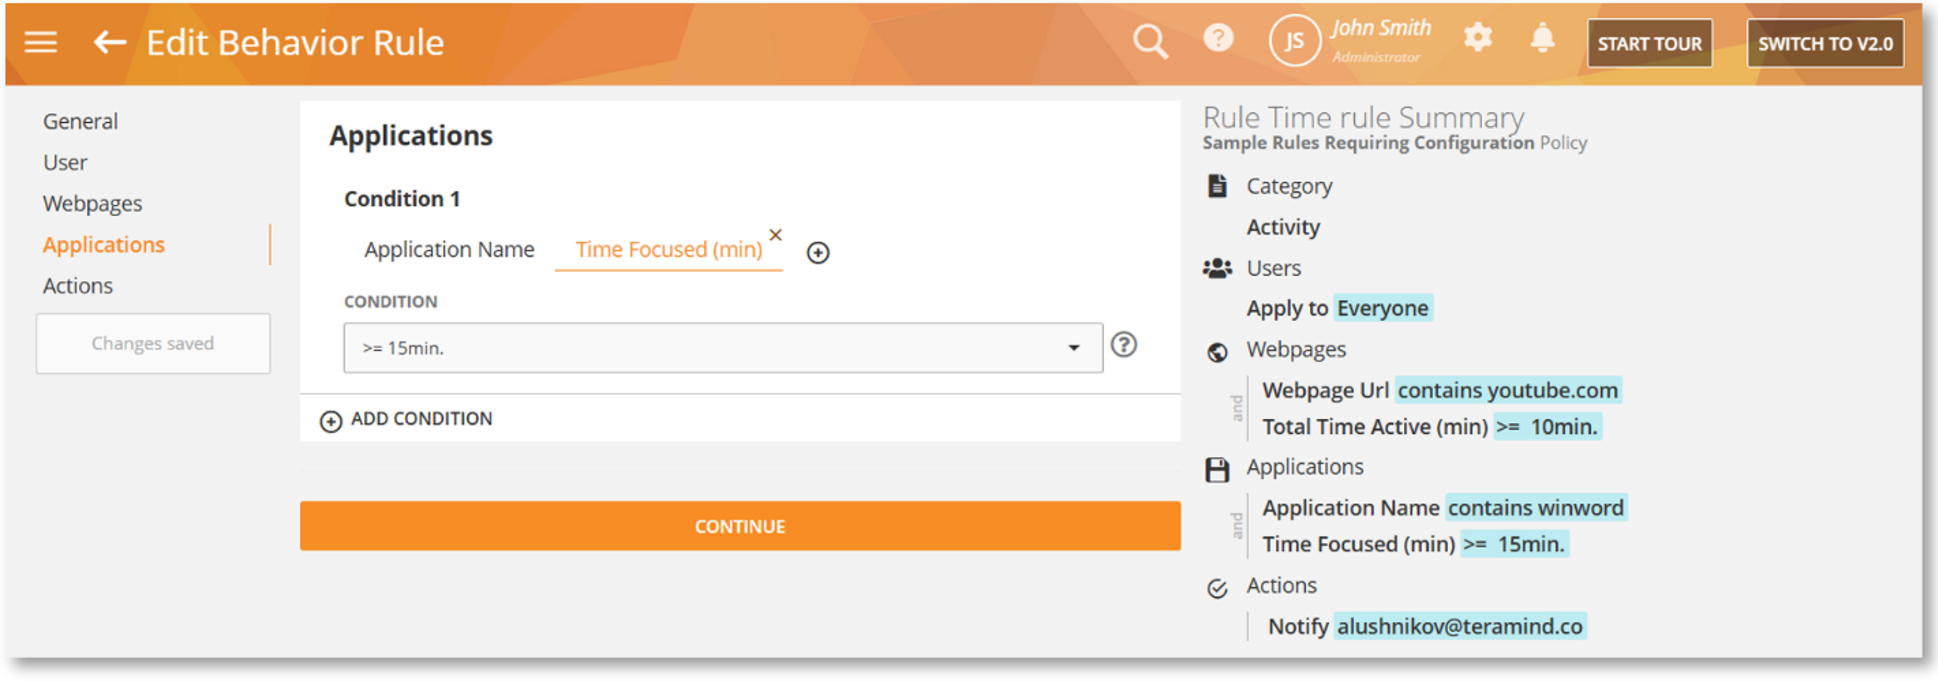Screen dimensions: 1938x682
Task: Click John Smith username
Action: (x=1380, y=28)
